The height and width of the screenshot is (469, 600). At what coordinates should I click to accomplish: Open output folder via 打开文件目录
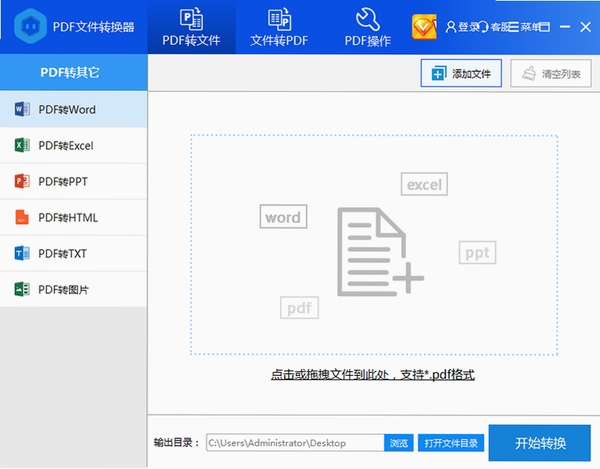click(x=451, y=443)
